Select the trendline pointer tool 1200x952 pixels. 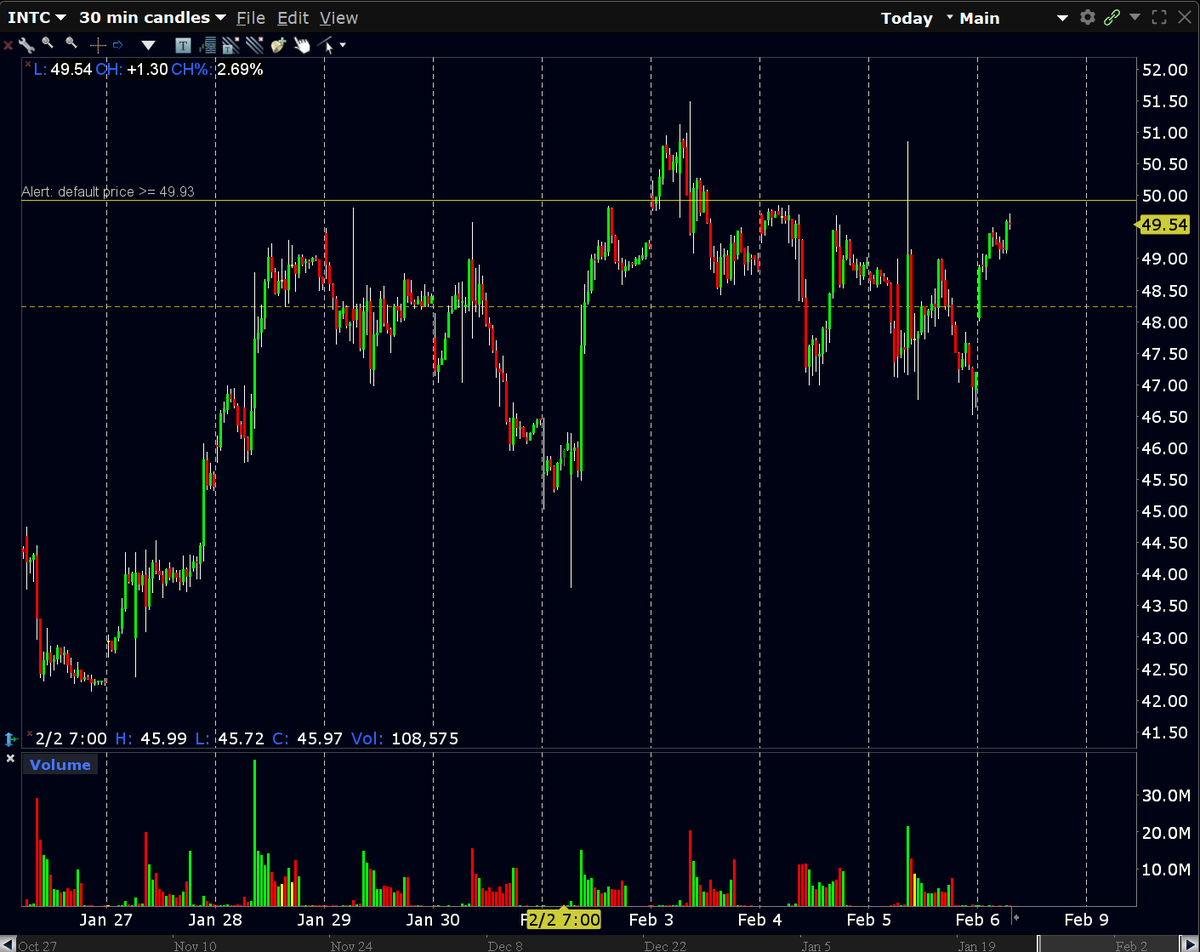[x=326, y=45]
